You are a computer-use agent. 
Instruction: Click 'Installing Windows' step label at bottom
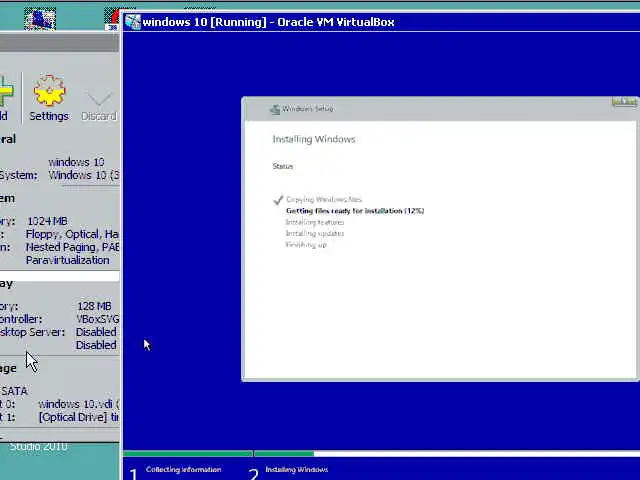[x=297, y=469]
